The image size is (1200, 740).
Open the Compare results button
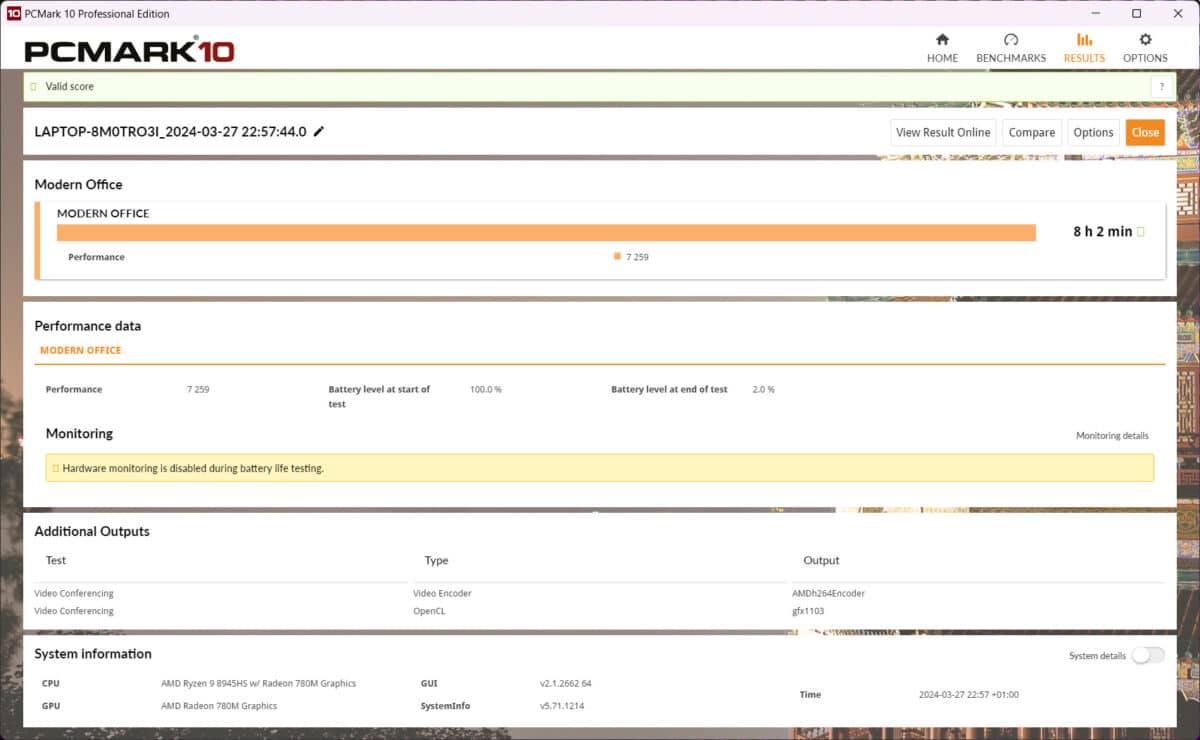pyautogui.click(x=1031, y=132)
